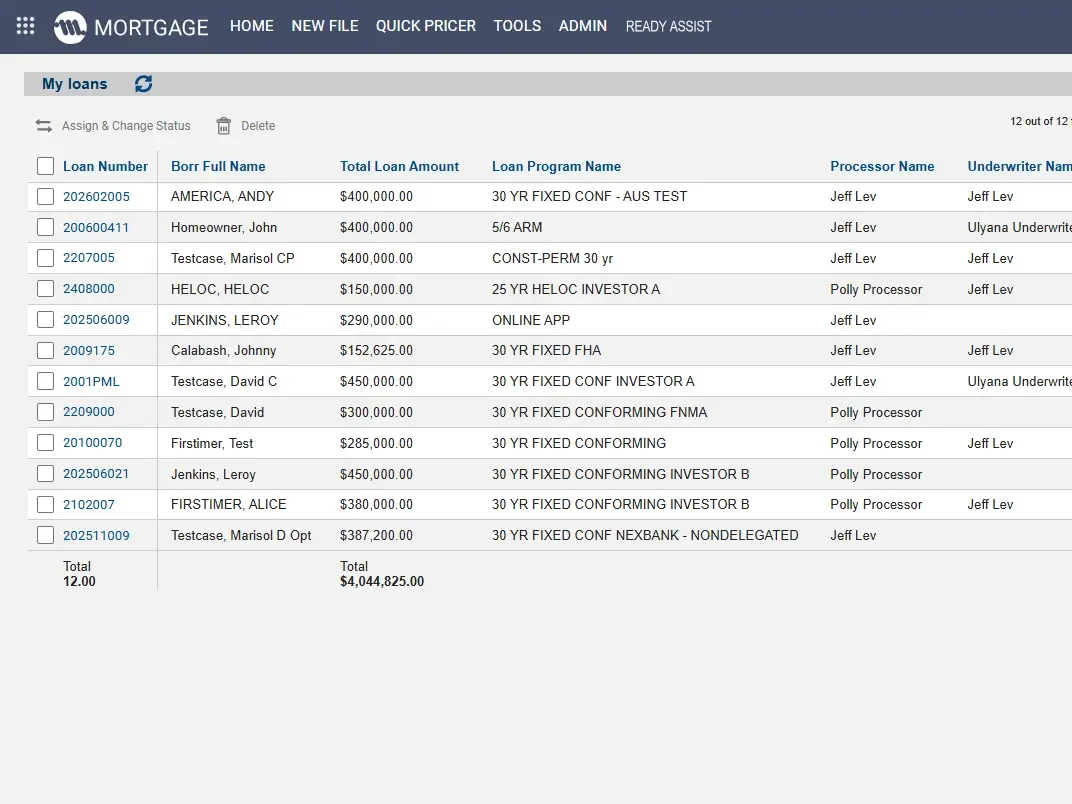Open loan number 202506009
Image resolution: width=1072 pixels, height=804 pixels.
(x=96, y=319)
